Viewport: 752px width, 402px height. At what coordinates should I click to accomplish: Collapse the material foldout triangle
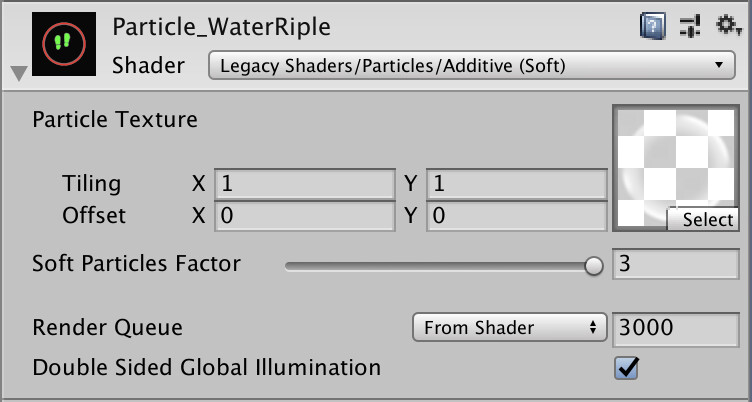coord(19,73)
